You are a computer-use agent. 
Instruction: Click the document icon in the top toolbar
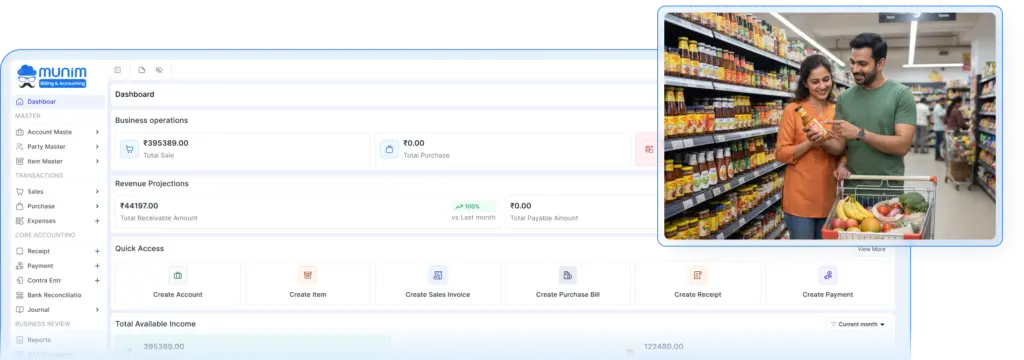pyautogui.click(x=142, y=70)
